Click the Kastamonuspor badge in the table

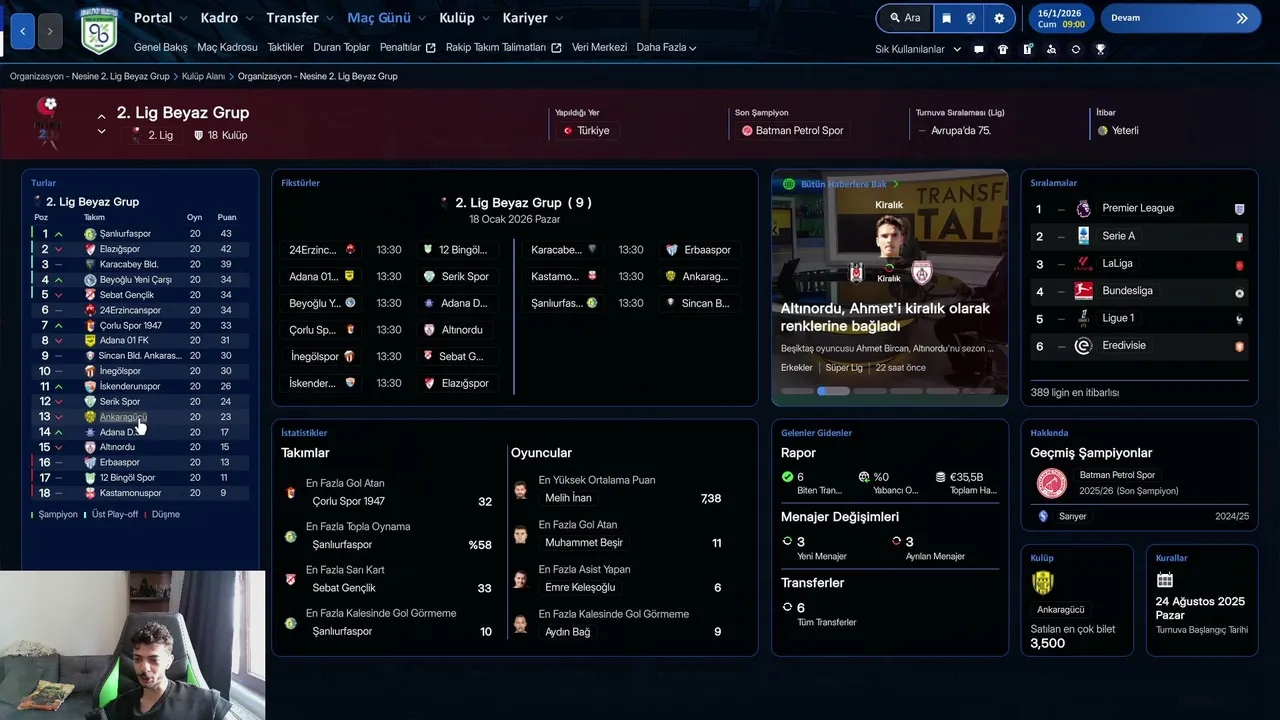[90, 493]
